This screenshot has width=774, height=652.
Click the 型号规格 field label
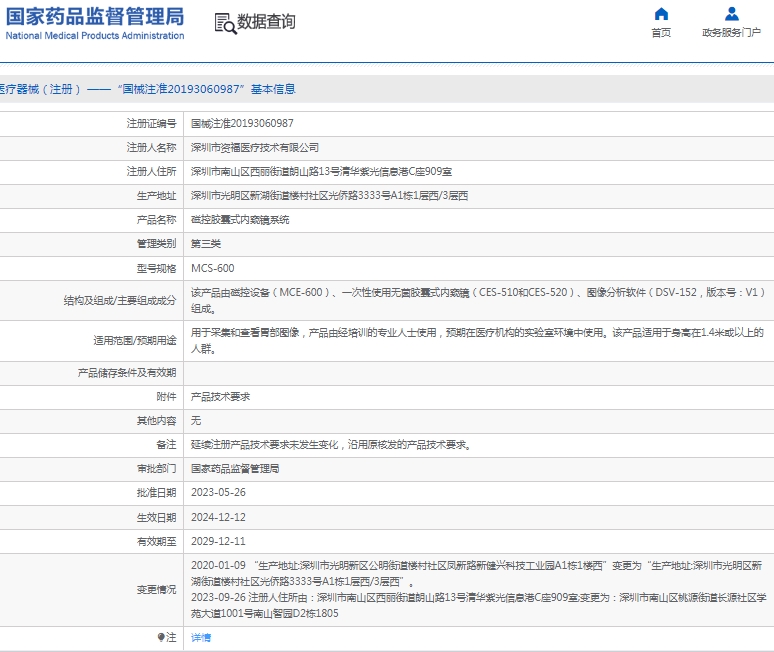coord(156,268)
